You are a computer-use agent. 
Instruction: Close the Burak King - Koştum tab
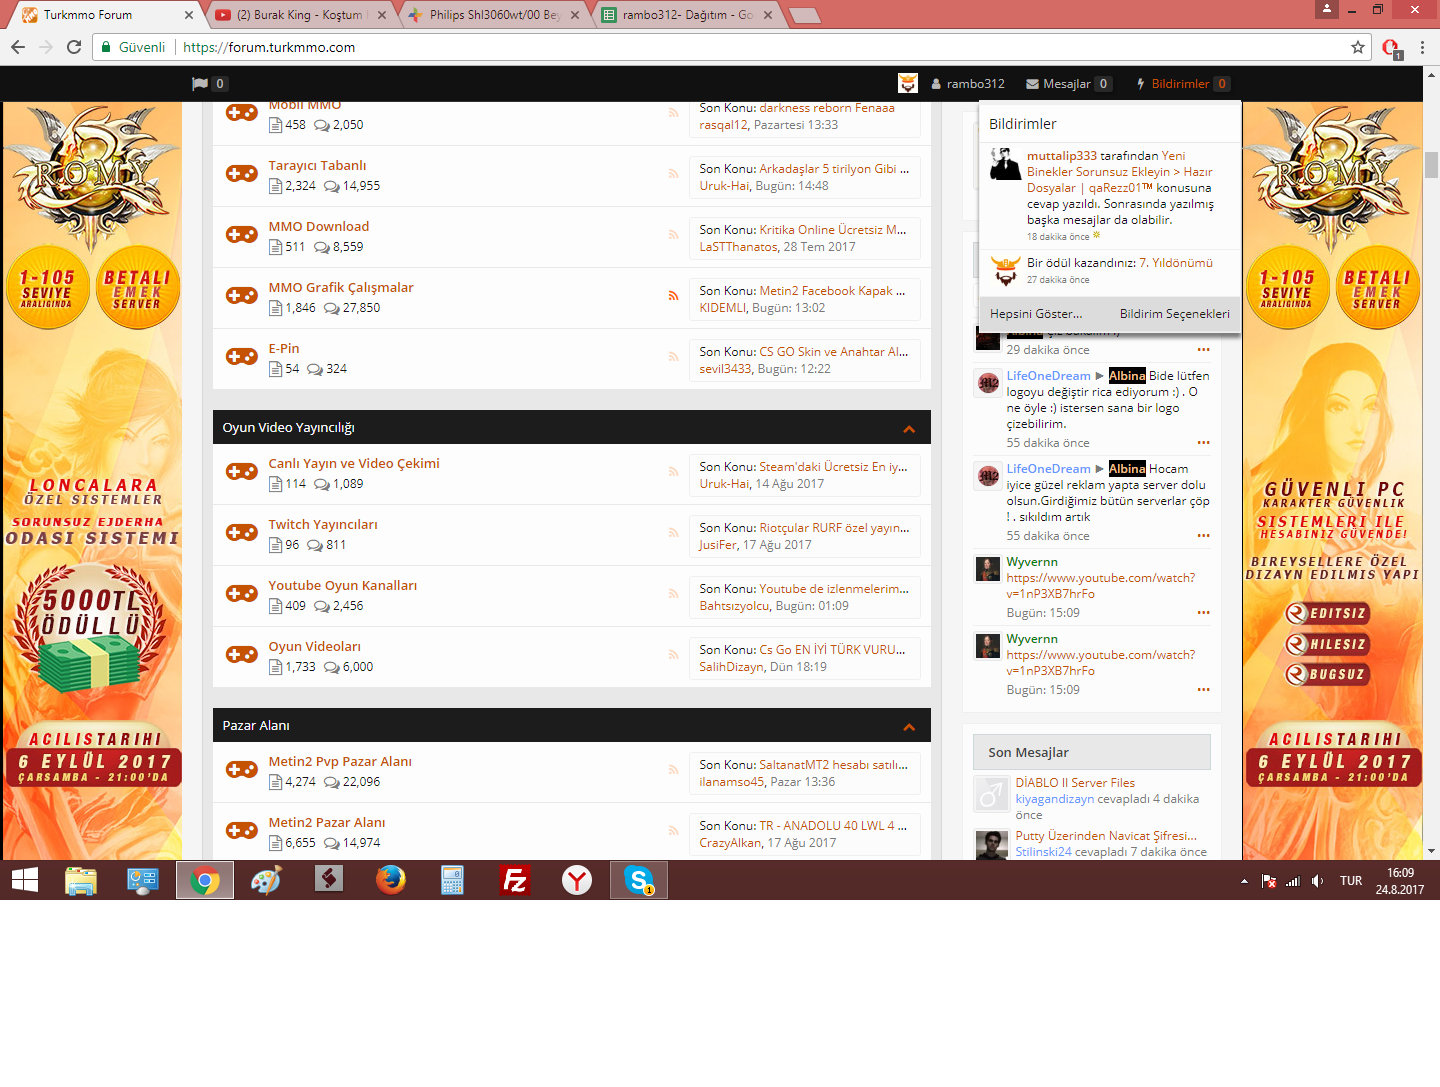(x=381, y=15)
